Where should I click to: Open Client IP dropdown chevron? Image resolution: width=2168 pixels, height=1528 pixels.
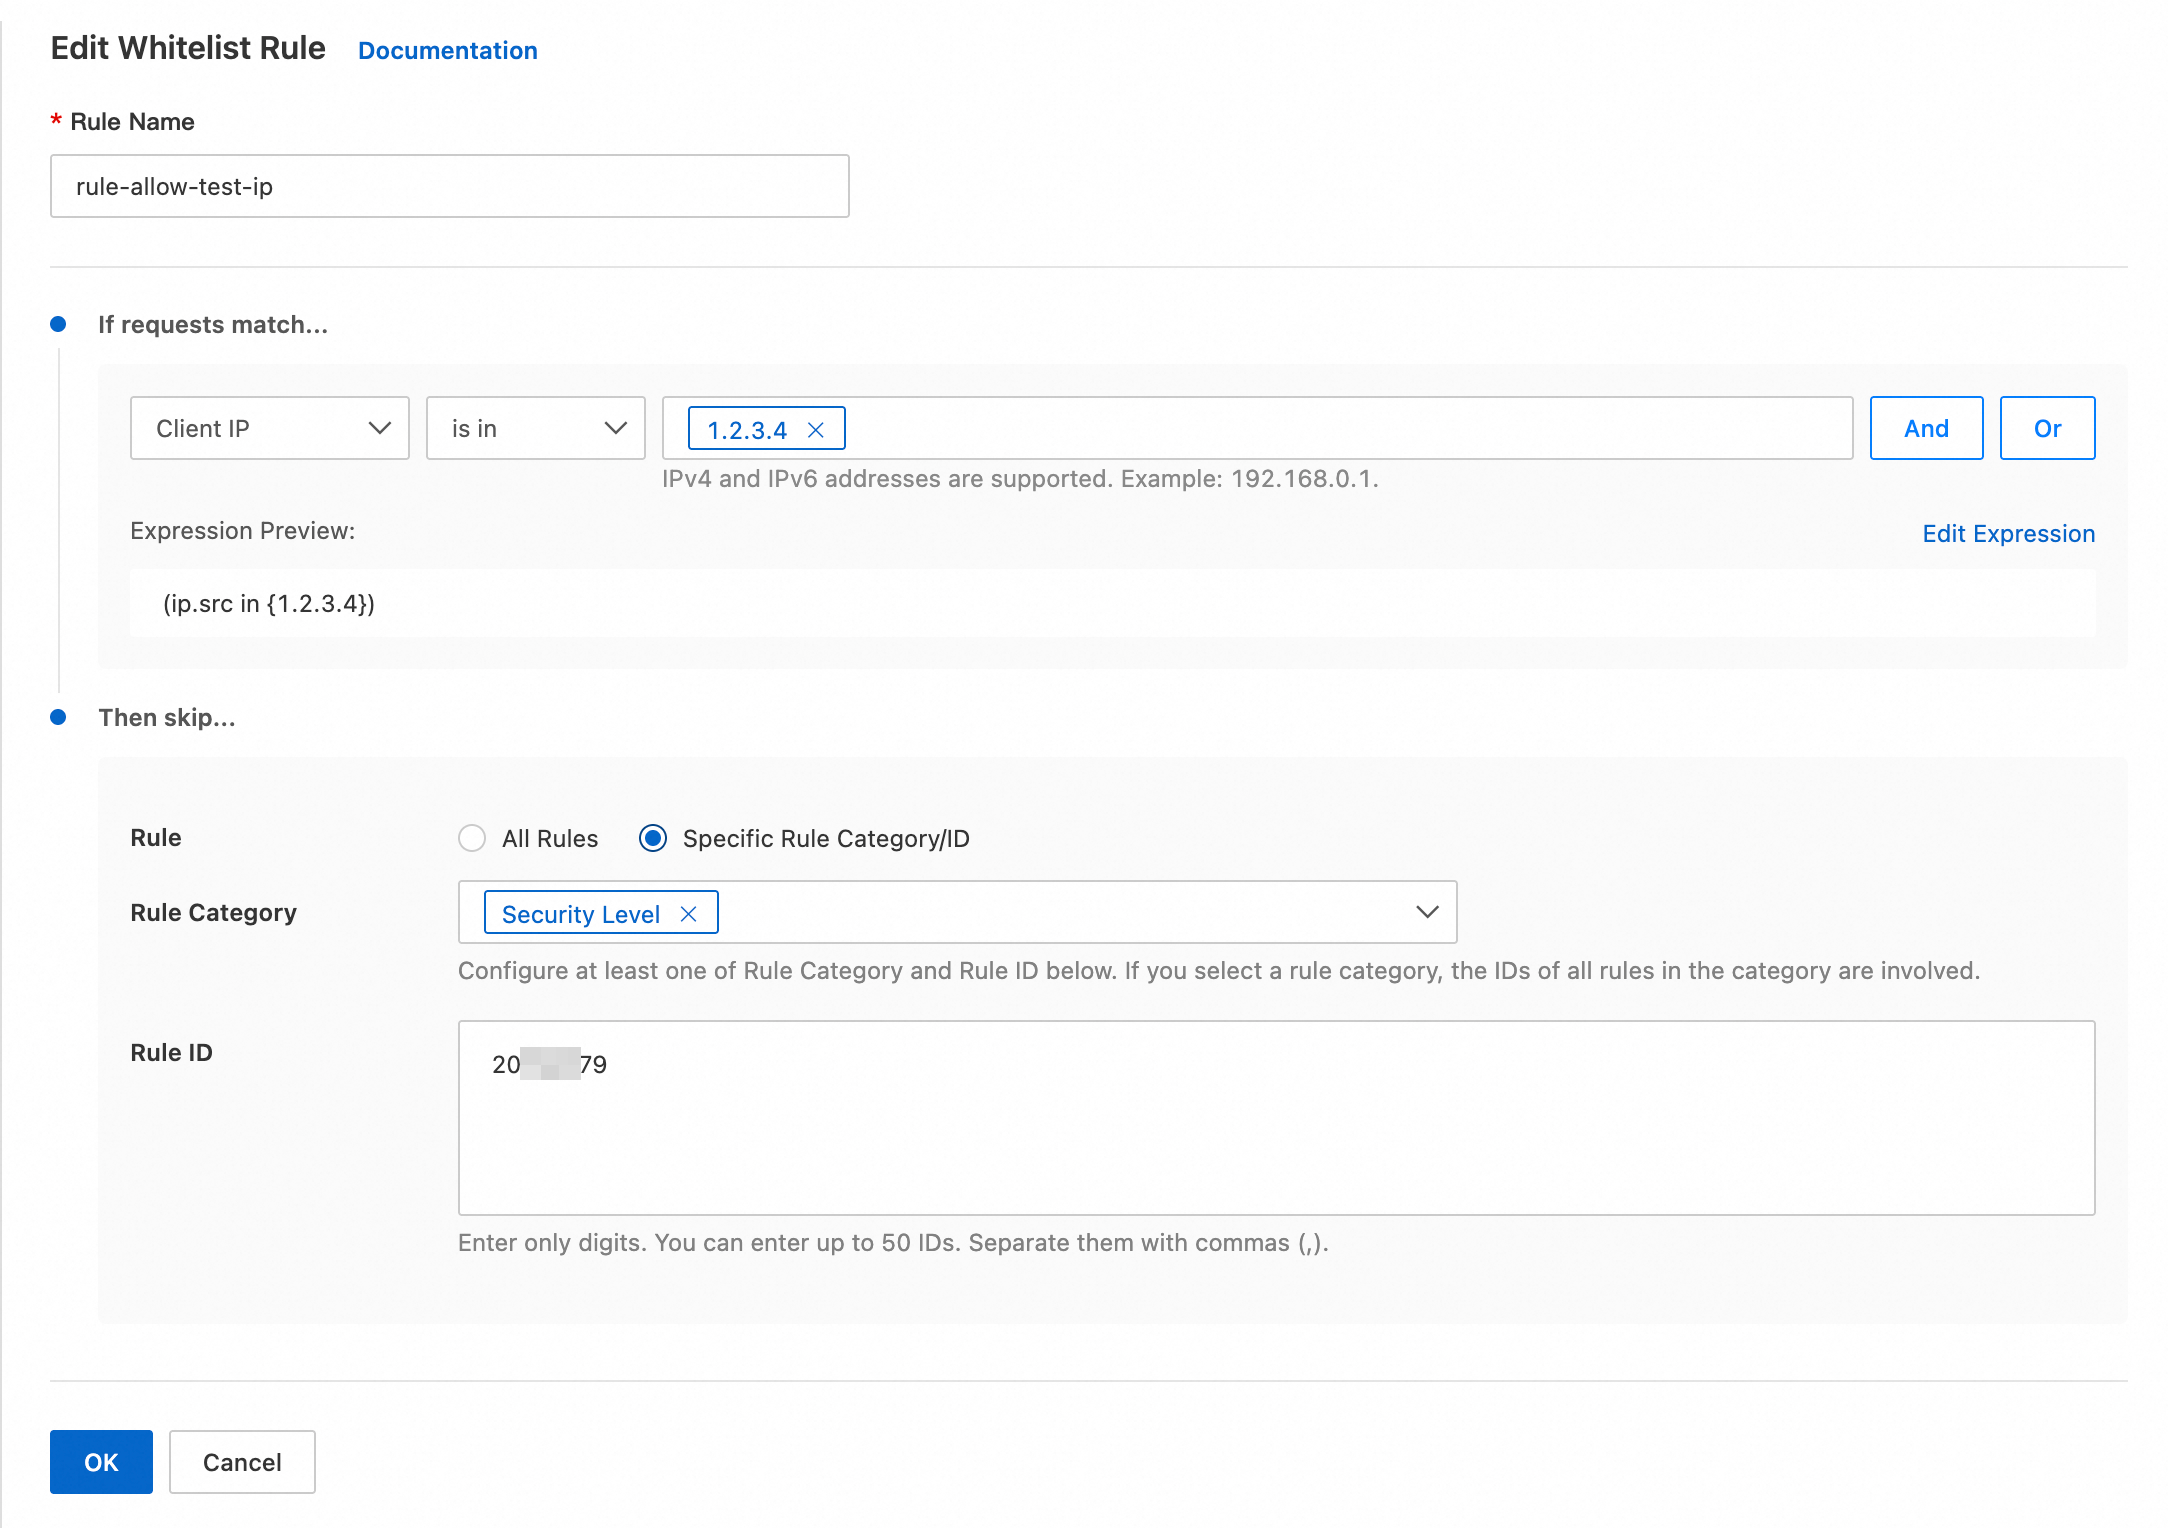click(x=379, y=428)
